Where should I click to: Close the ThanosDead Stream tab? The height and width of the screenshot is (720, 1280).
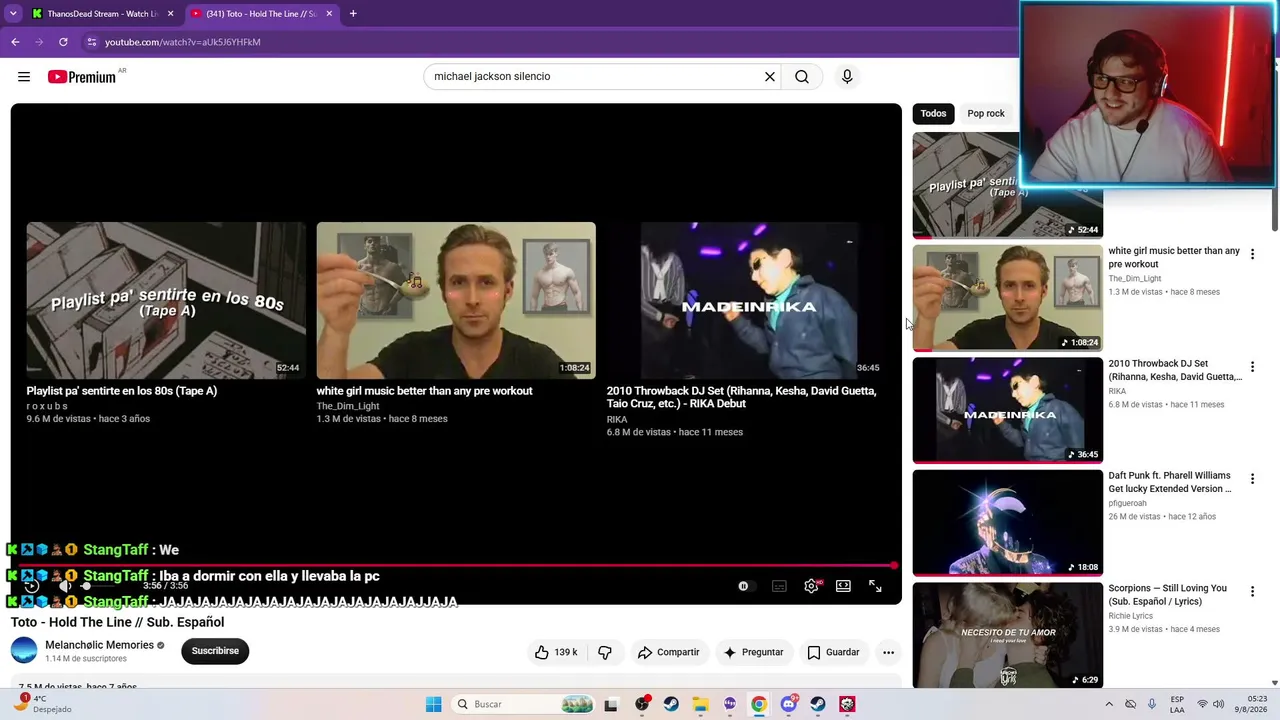(x=171, y=14)
